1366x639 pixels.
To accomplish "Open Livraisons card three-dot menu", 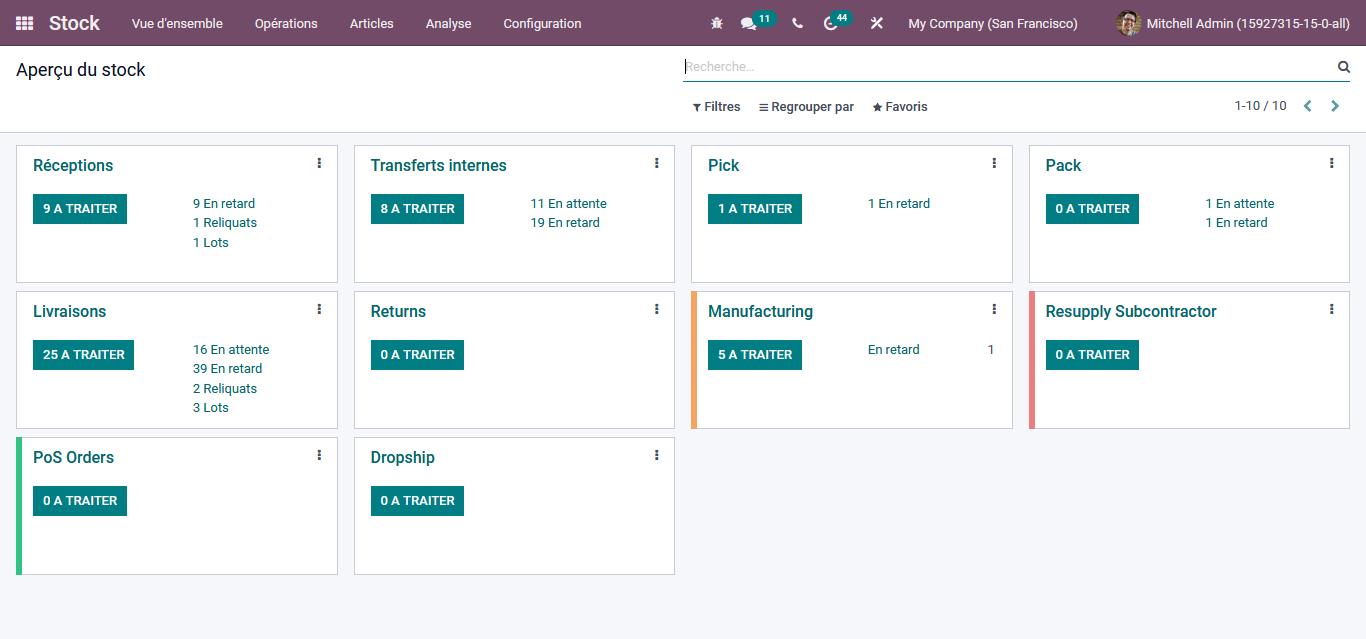I will [x=319, y=309].
